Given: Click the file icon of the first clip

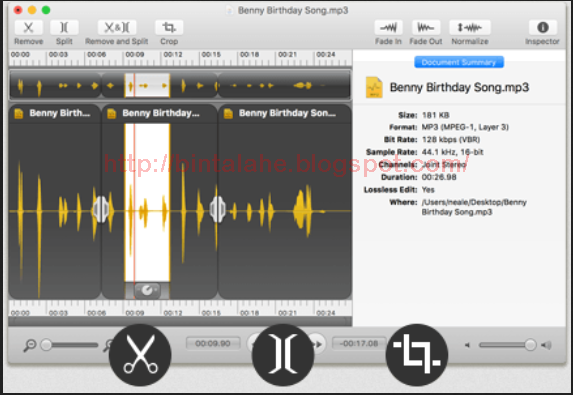Looking at the screenshot, I should [18, 114].
